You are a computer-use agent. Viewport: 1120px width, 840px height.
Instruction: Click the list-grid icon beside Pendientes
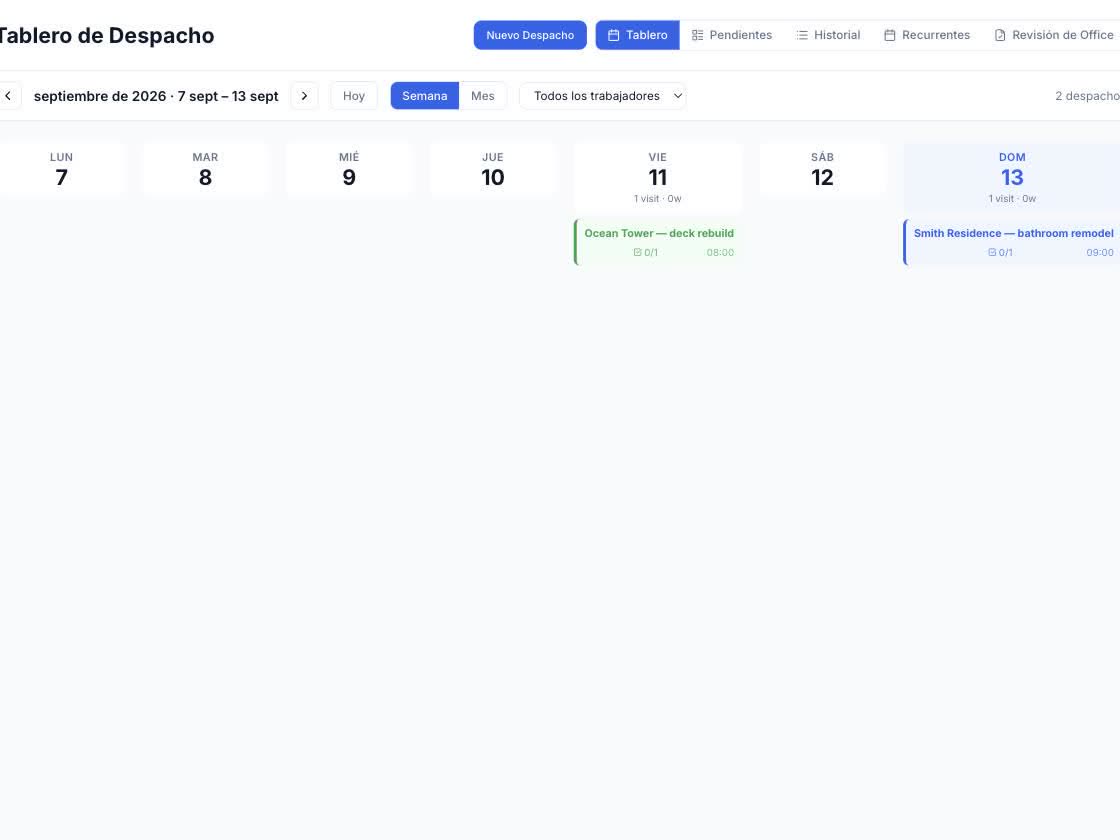697,35
